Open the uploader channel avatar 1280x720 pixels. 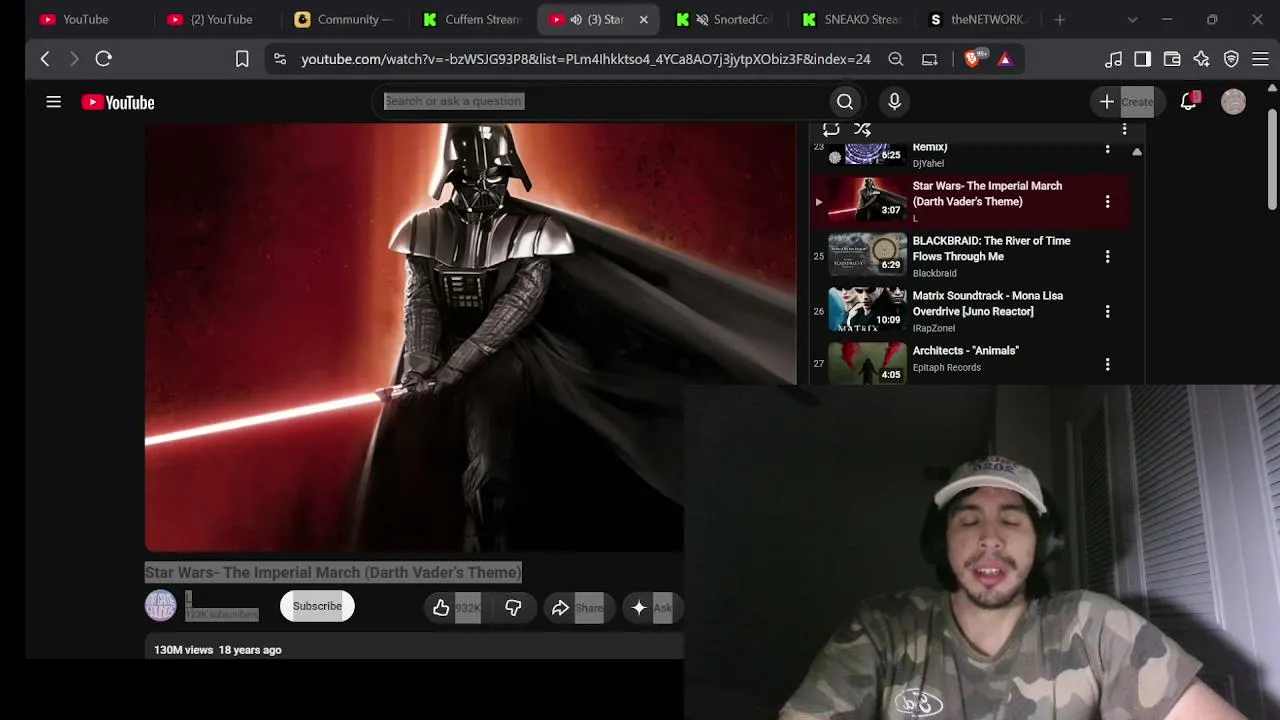point(161,606)
